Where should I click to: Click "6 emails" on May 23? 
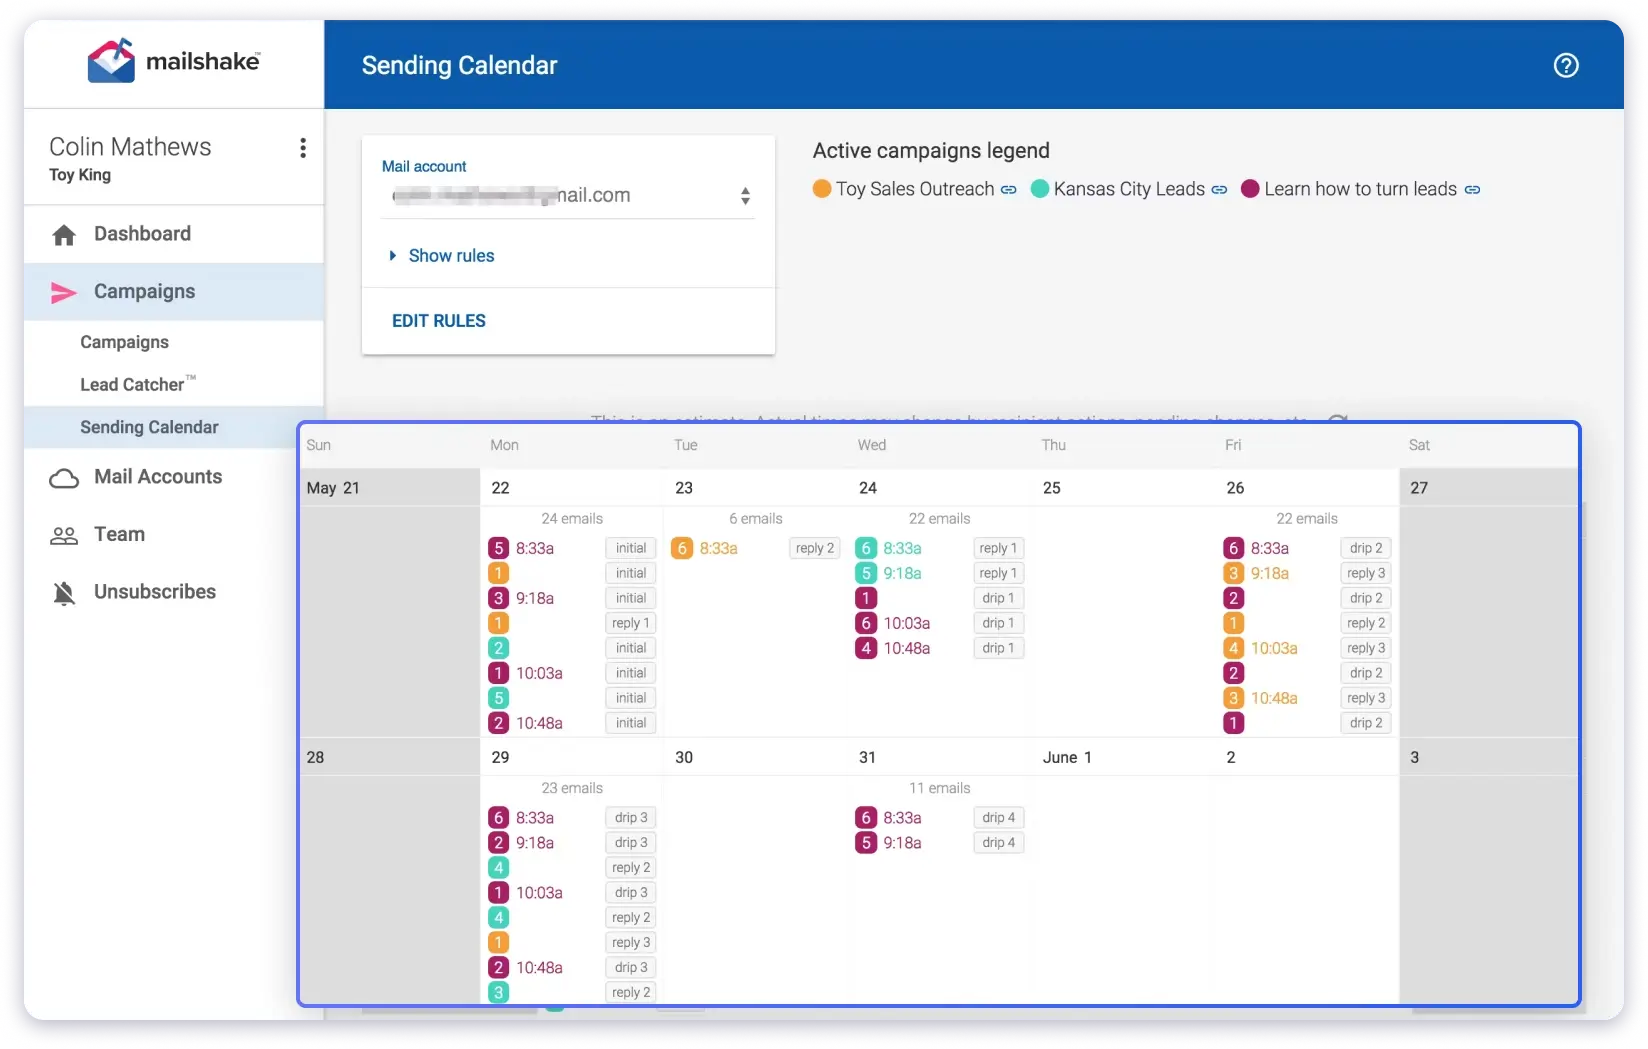pyautogui.click(x=756, y=519)
